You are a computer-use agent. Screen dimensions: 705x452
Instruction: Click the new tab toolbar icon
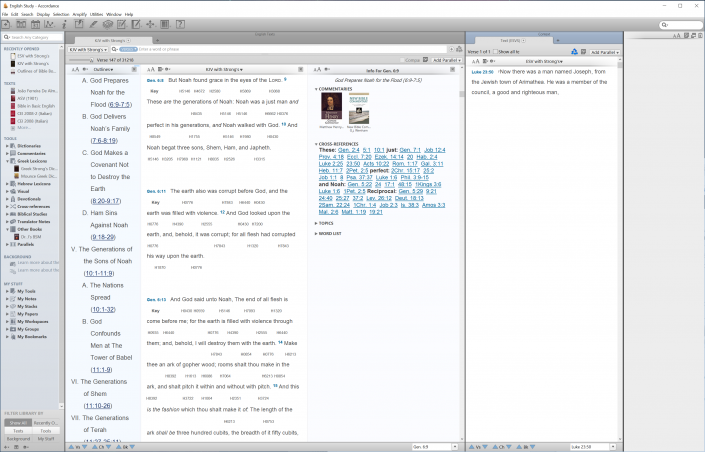pyautogui.click(x=6, y=24)
